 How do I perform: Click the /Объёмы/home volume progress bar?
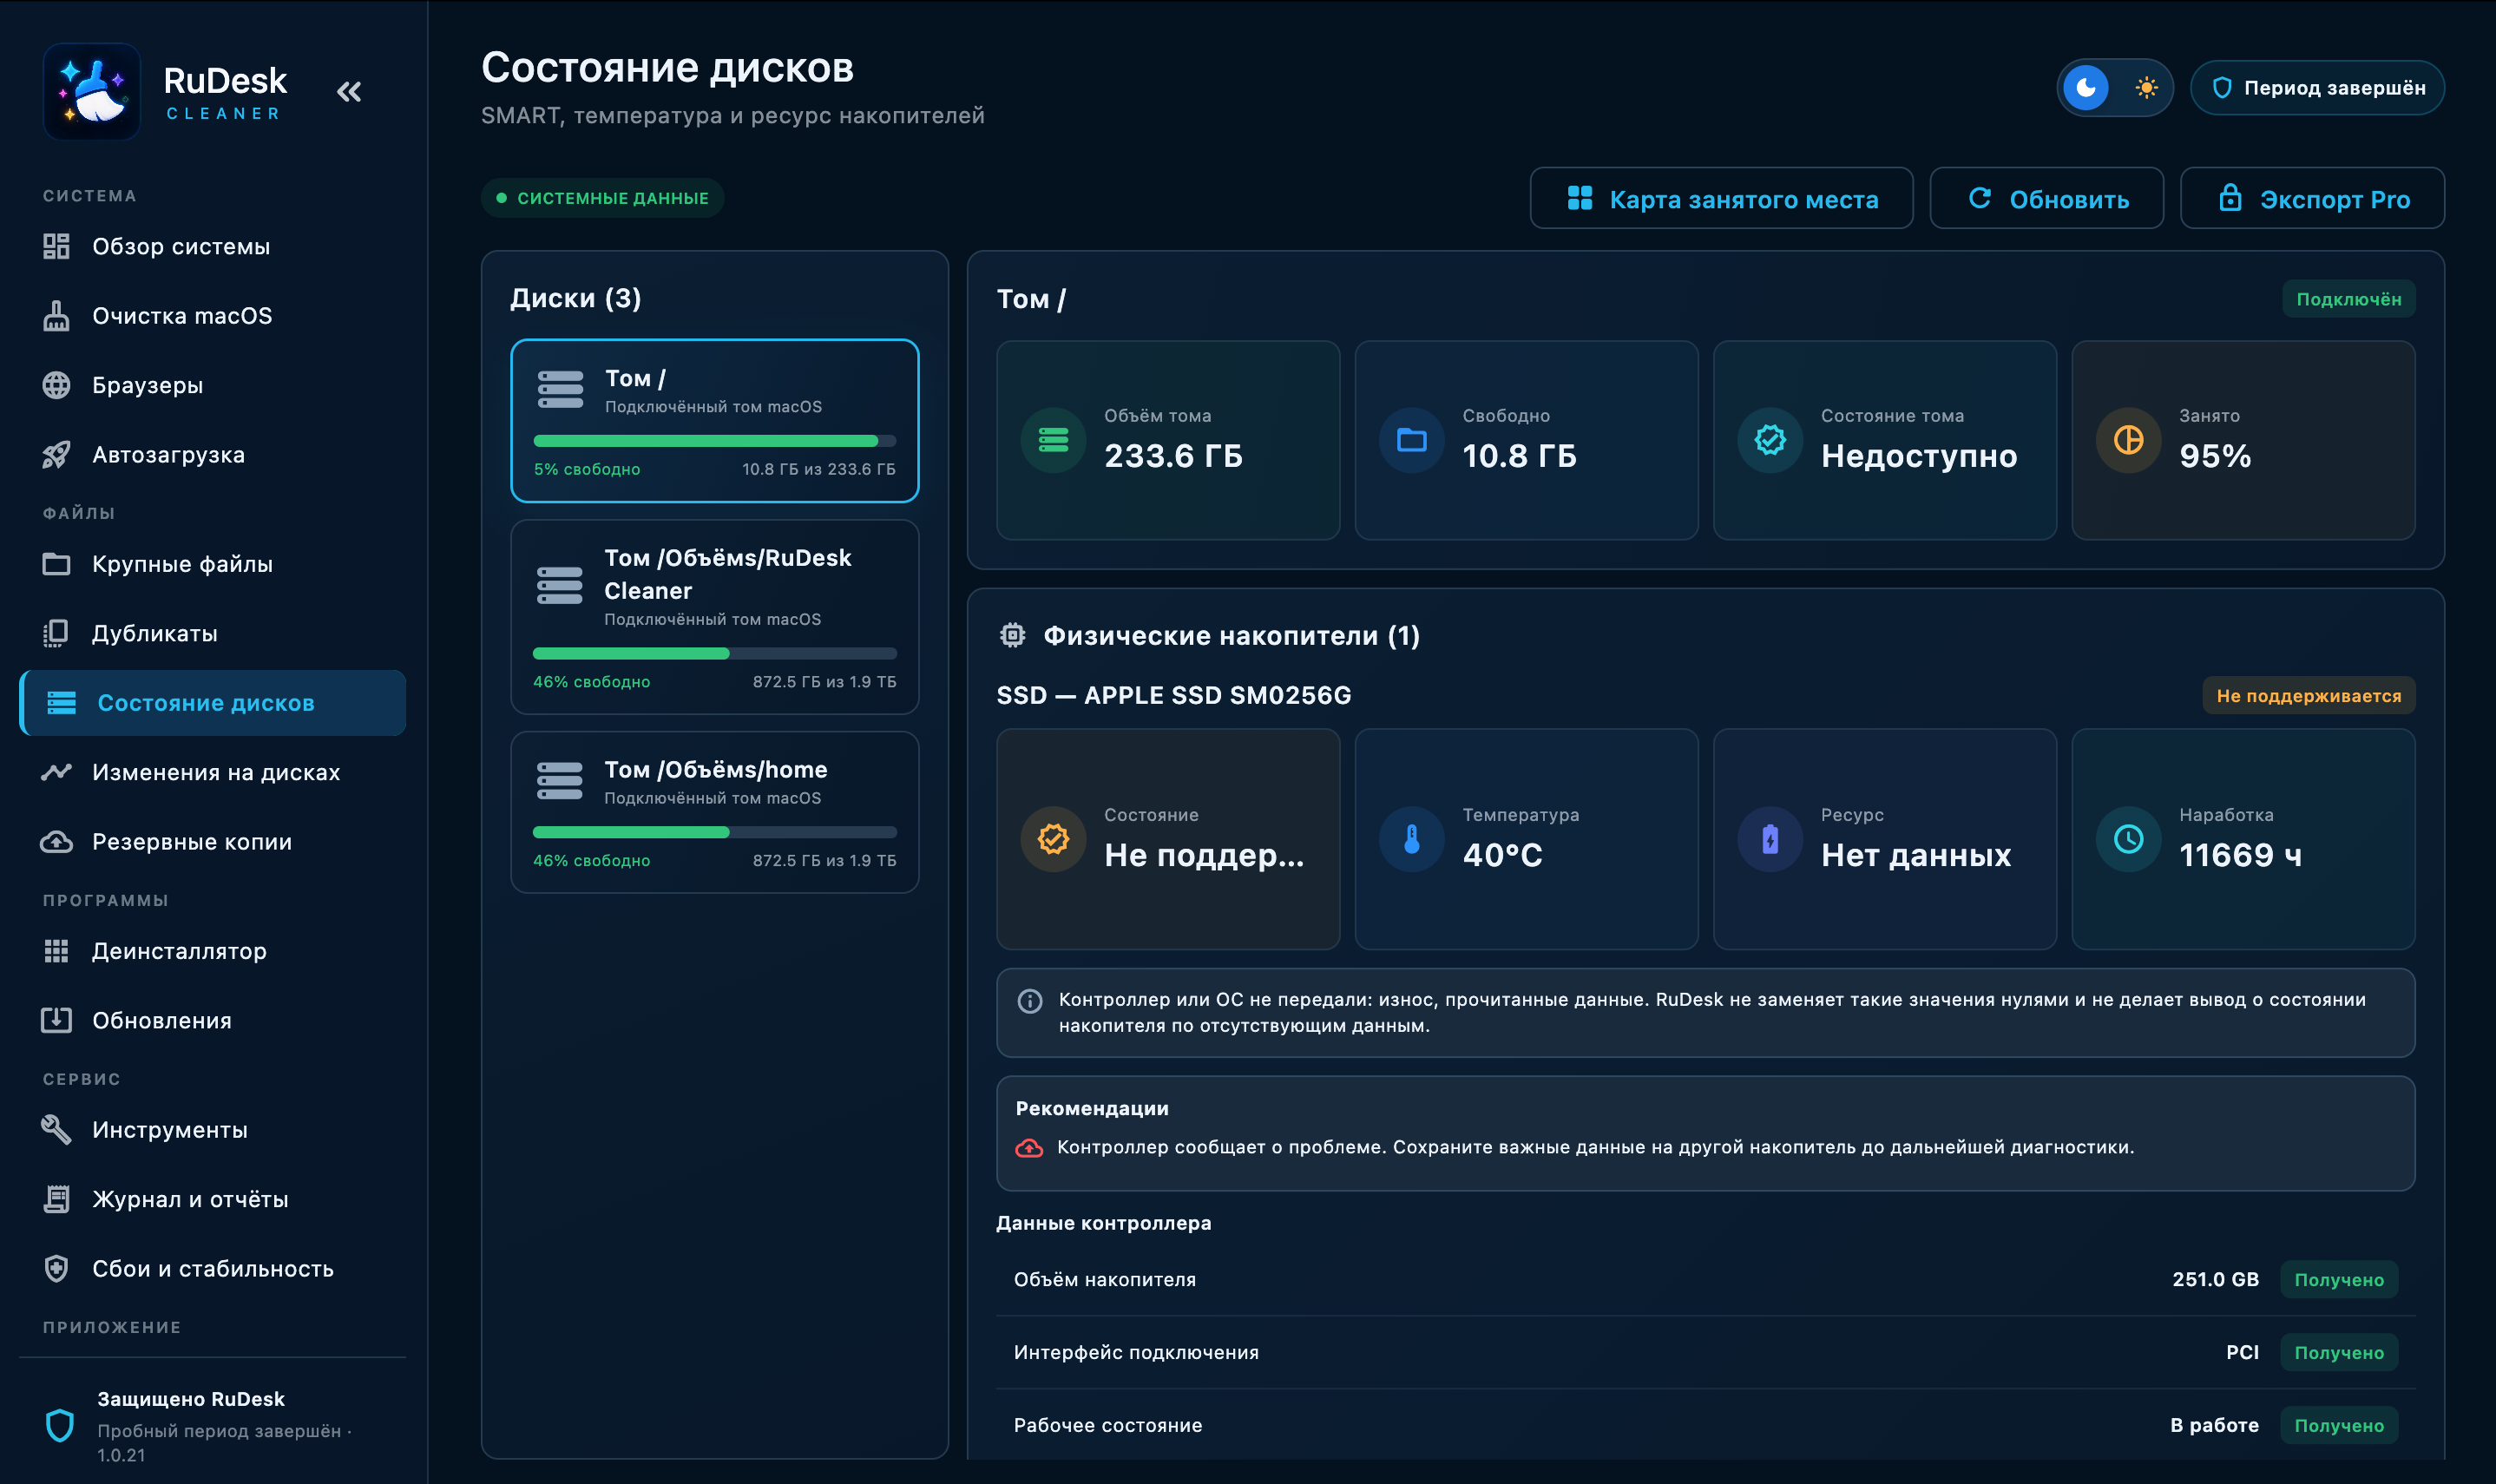coord(714,832)
